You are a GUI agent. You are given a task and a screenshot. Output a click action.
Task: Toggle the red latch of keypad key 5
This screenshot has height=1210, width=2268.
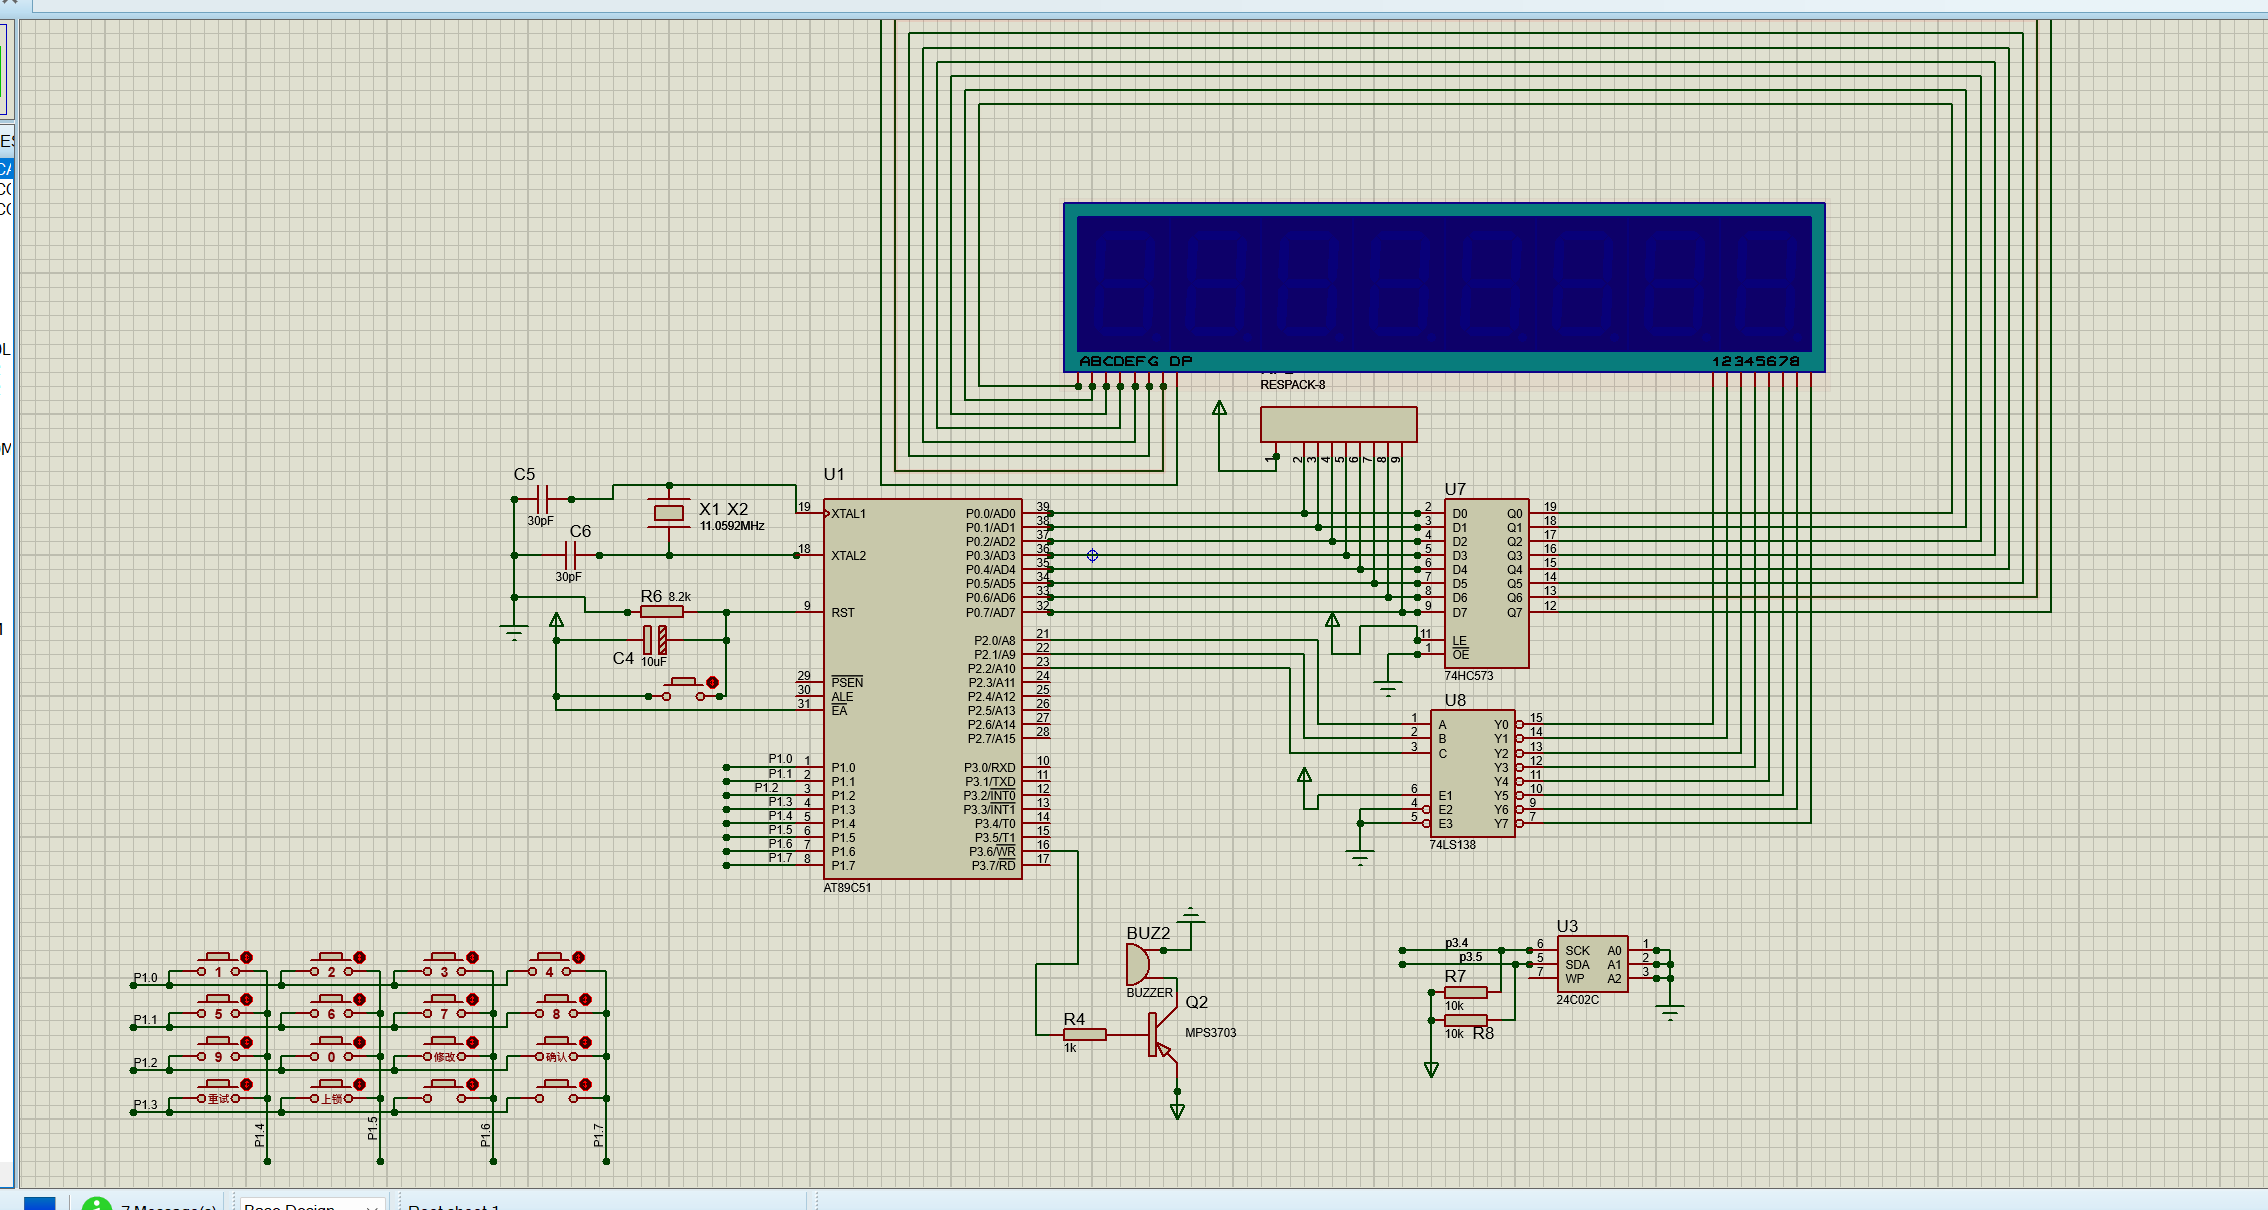pyautogui.click(x=246, y=999)
